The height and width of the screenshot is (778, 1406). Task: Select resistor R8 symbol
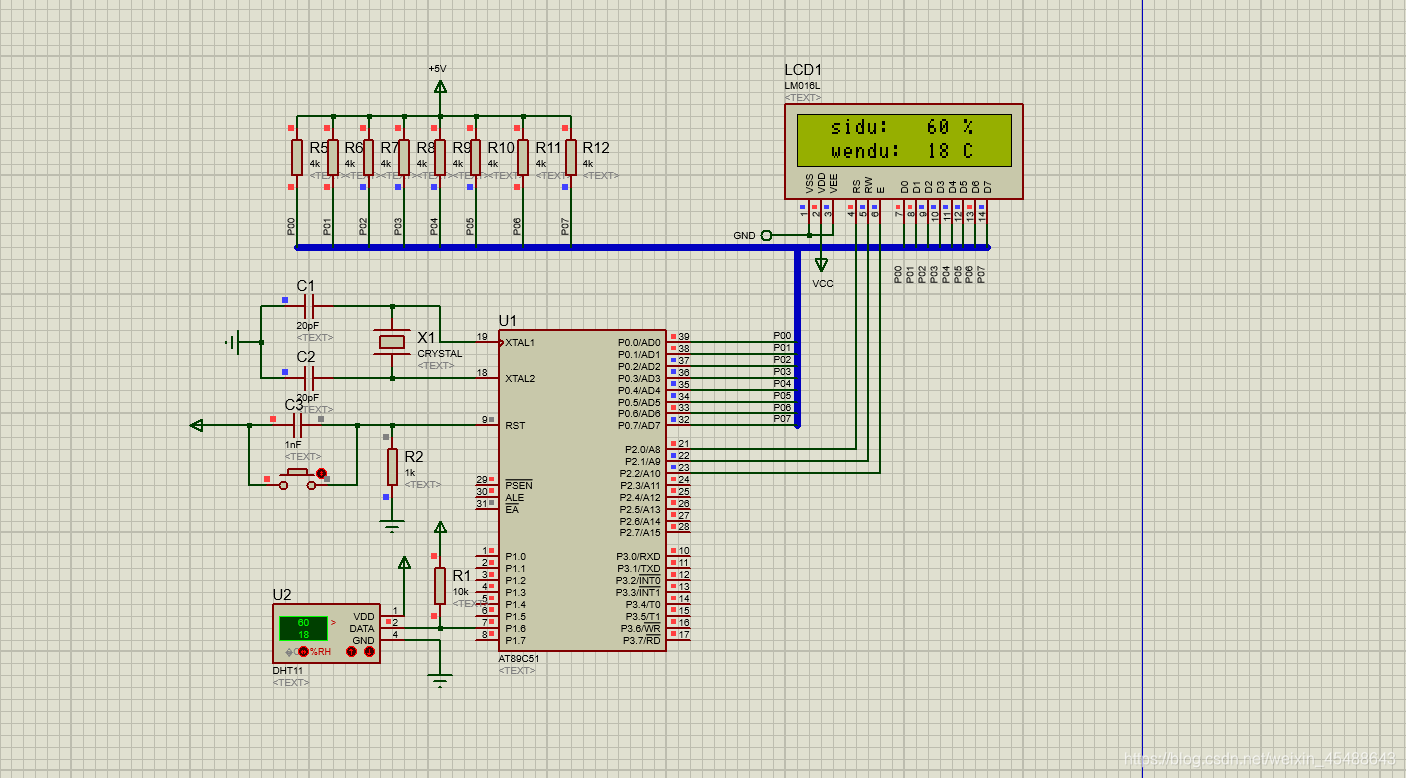[404, 157]
